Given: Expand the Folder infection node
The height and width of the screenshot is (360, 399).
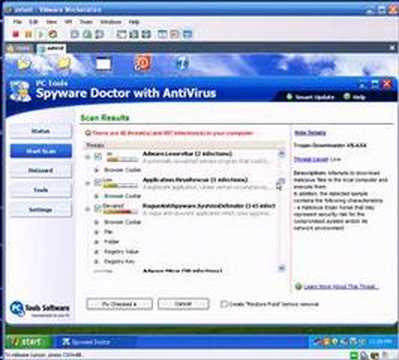Looking at the screenshot, I should tap(97, 242).
